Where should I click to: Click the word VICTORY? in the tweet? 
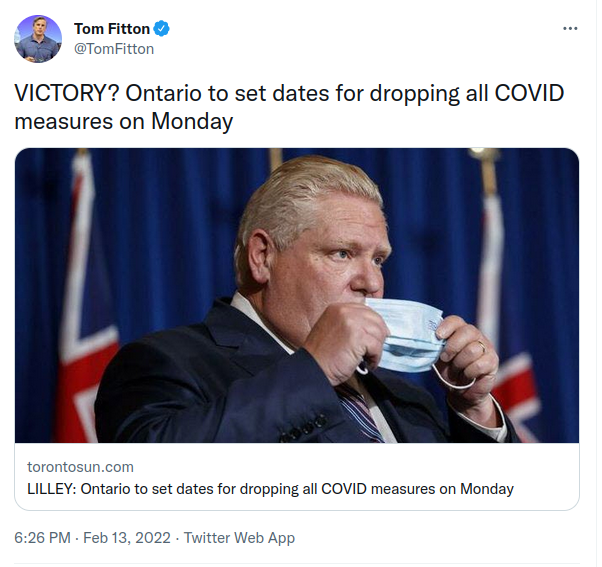(67, 94)
